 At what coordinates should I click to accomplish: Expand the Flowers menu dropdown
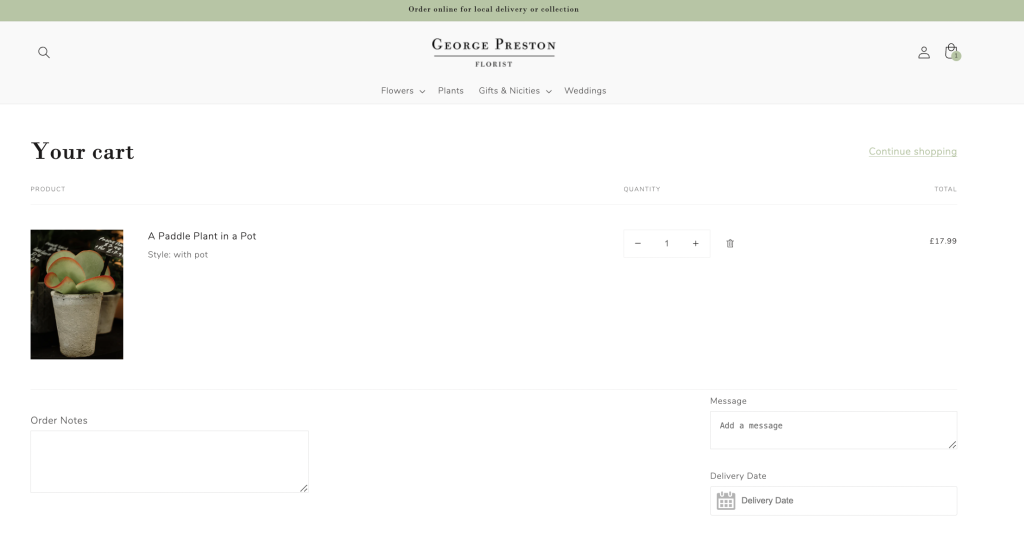click(x=403, y=91)
